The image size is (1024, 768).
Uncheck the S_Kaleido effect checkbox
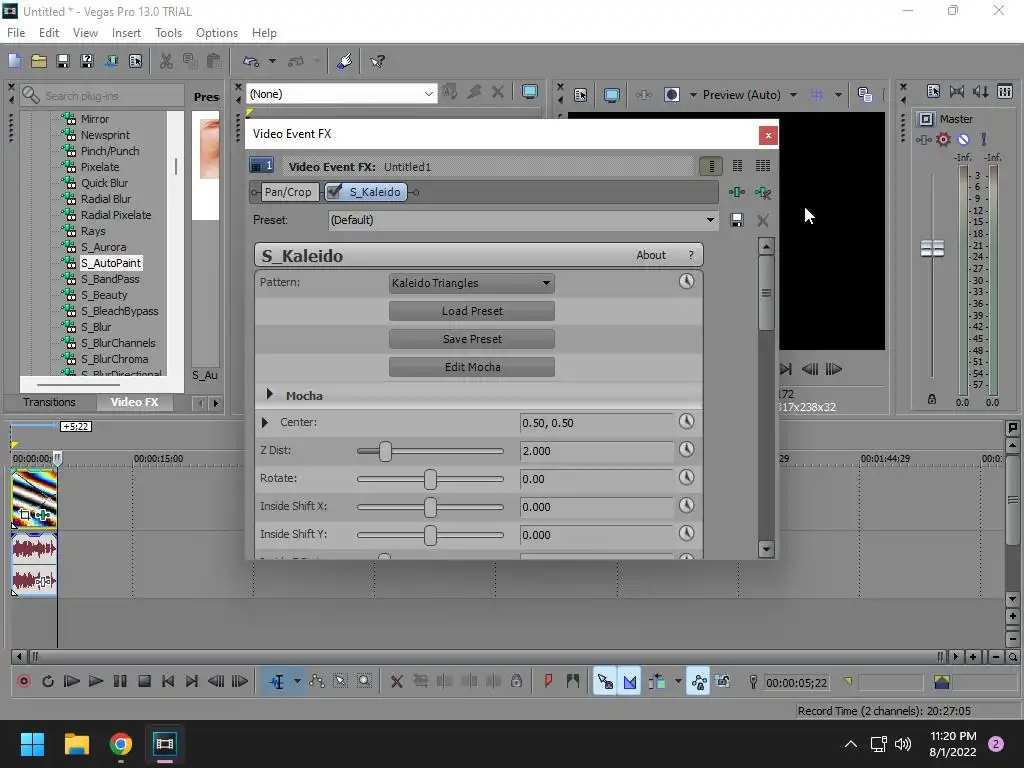[x=334, y=191]
